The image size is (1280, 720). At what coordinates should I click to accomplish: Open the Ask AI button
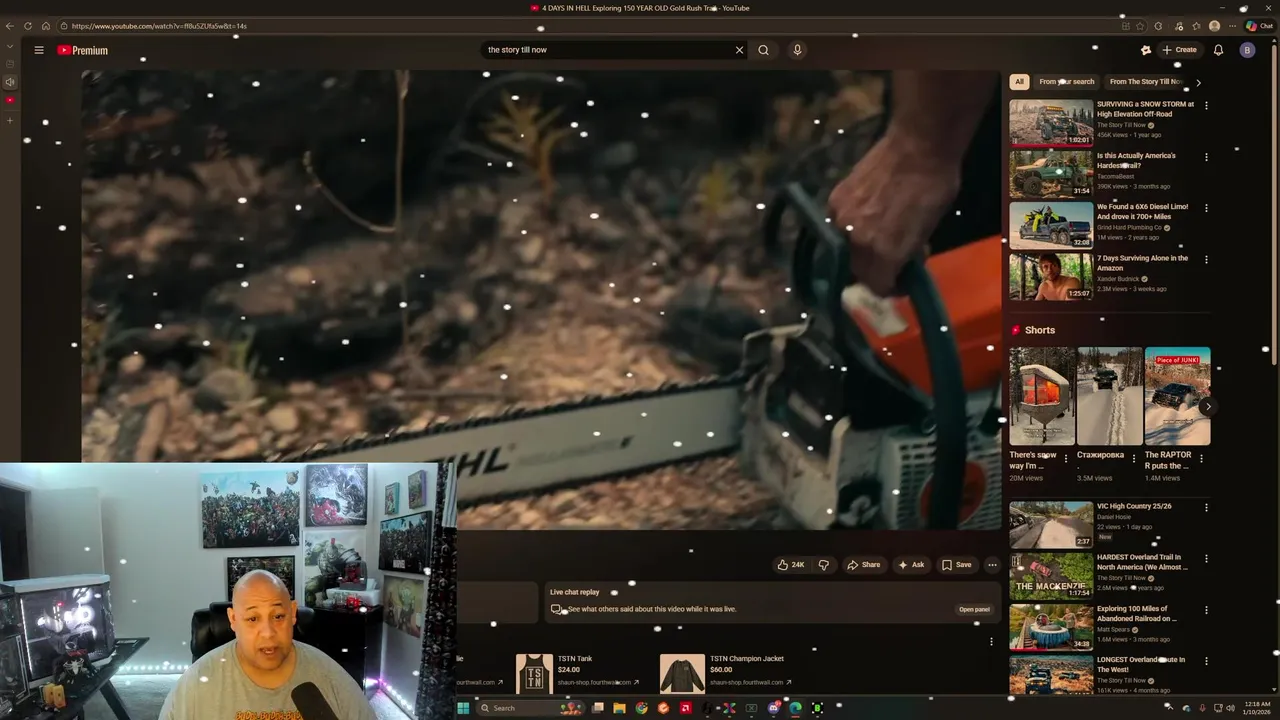pyautogui.click(x=911, y=565)
